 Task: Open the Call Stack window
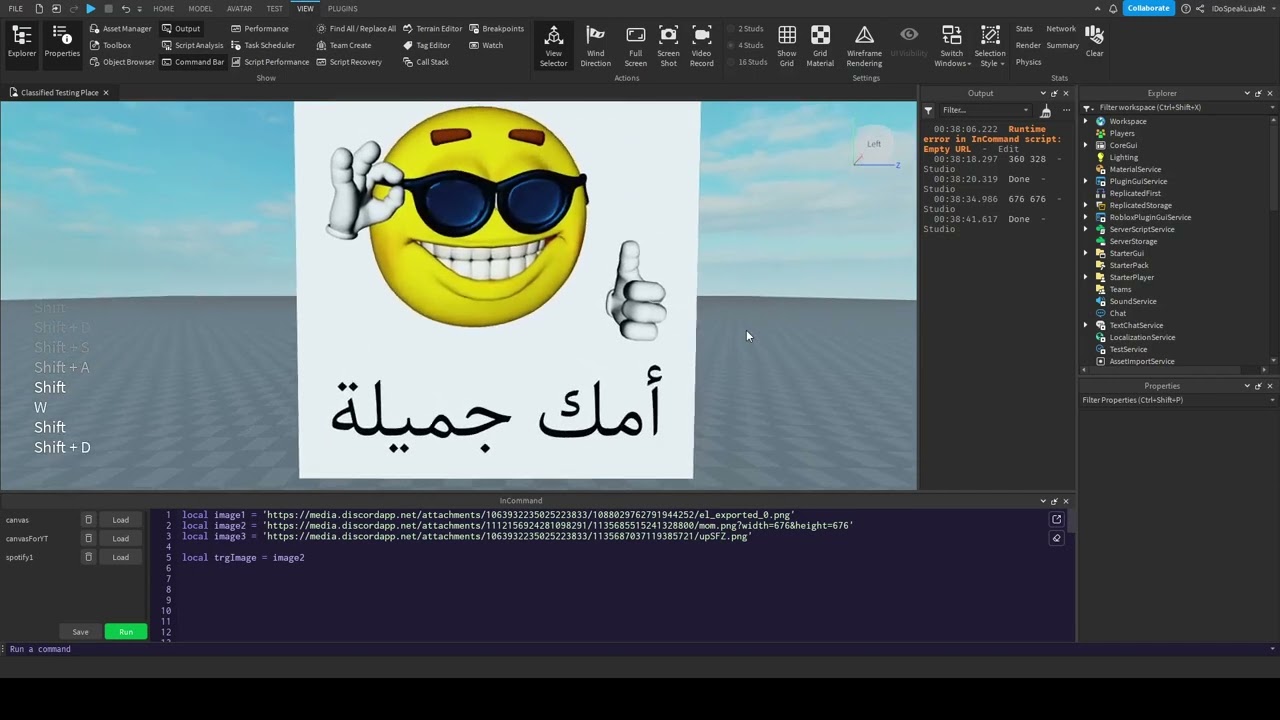click(x=425, y=62)
